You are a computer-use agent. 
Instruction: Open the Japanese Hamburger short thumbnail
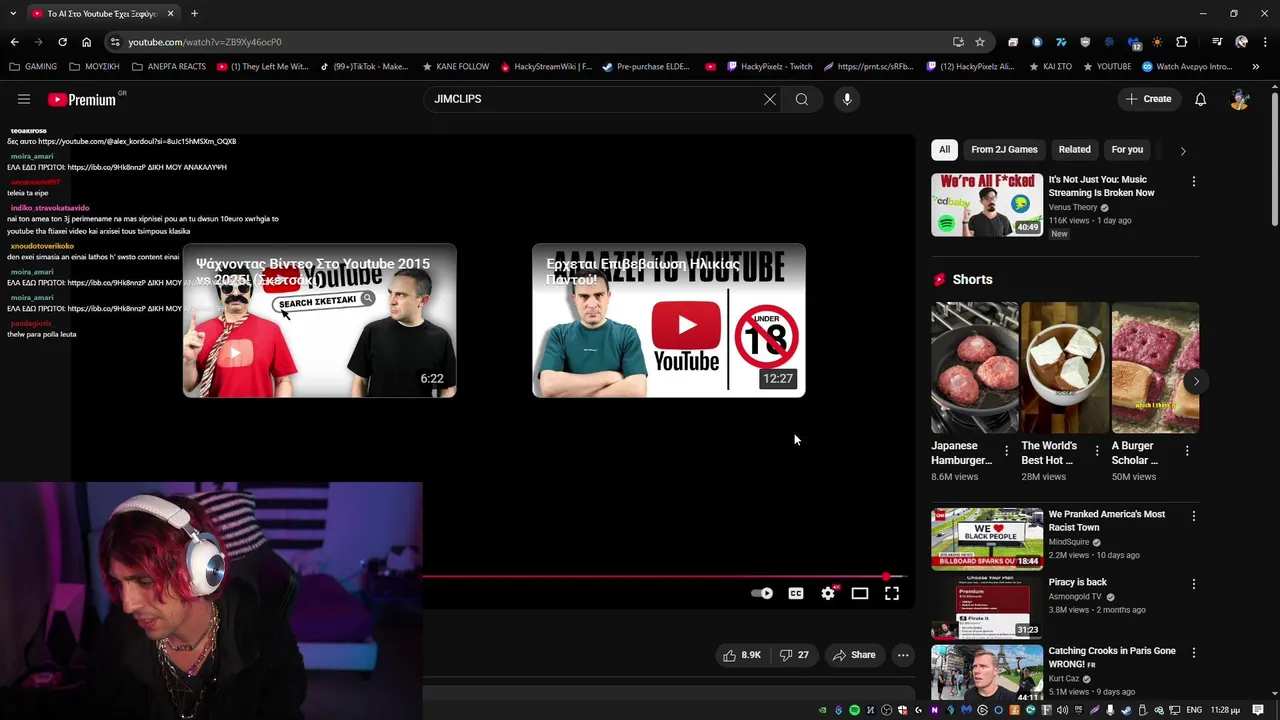975,367
